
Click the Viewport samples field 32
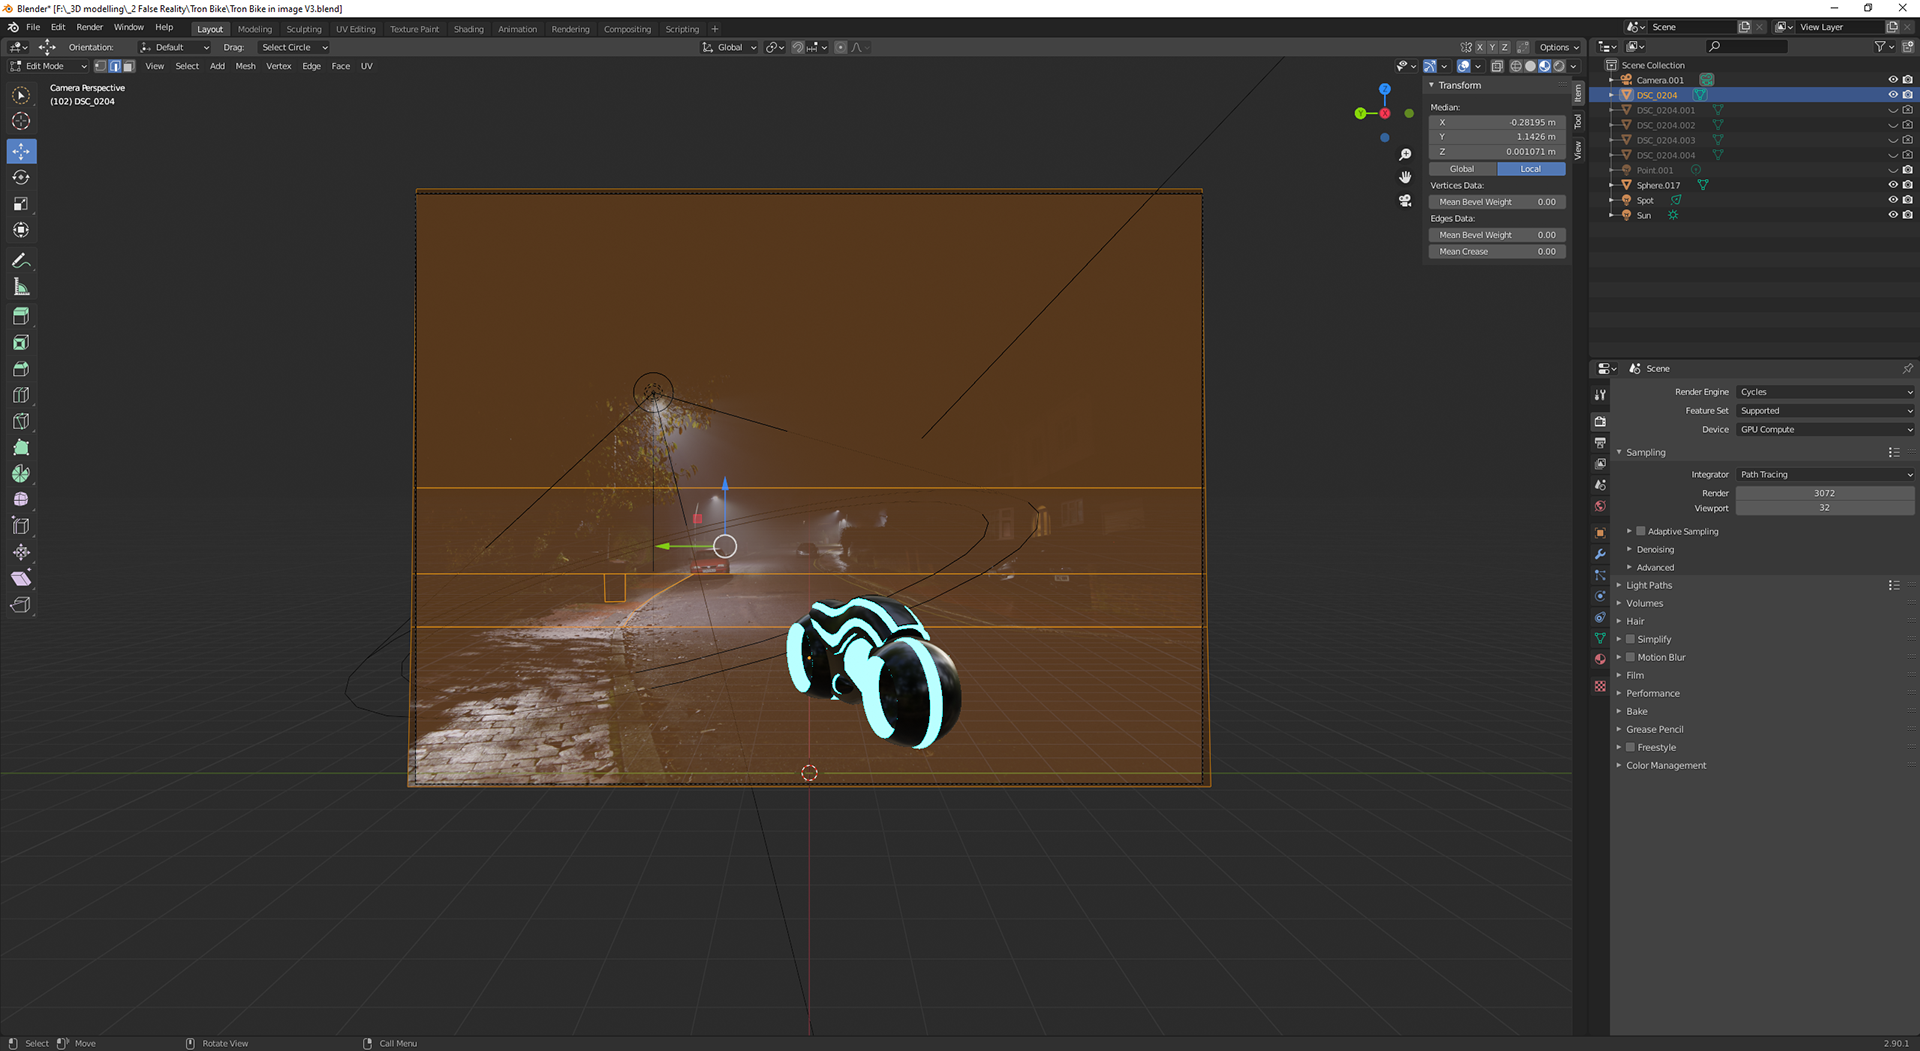tap(1825, 508)
